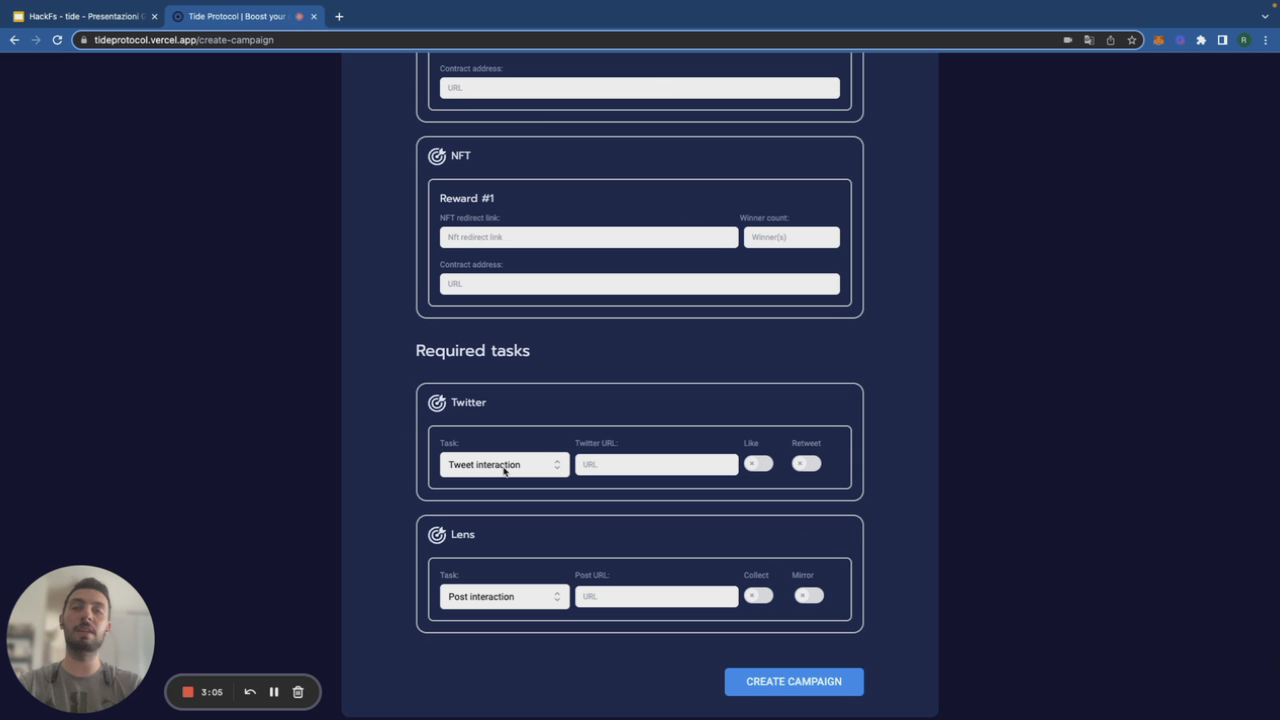Open the purple circular extension icon
Screen dimensions: 1280x720
(x=1180, y=40)
